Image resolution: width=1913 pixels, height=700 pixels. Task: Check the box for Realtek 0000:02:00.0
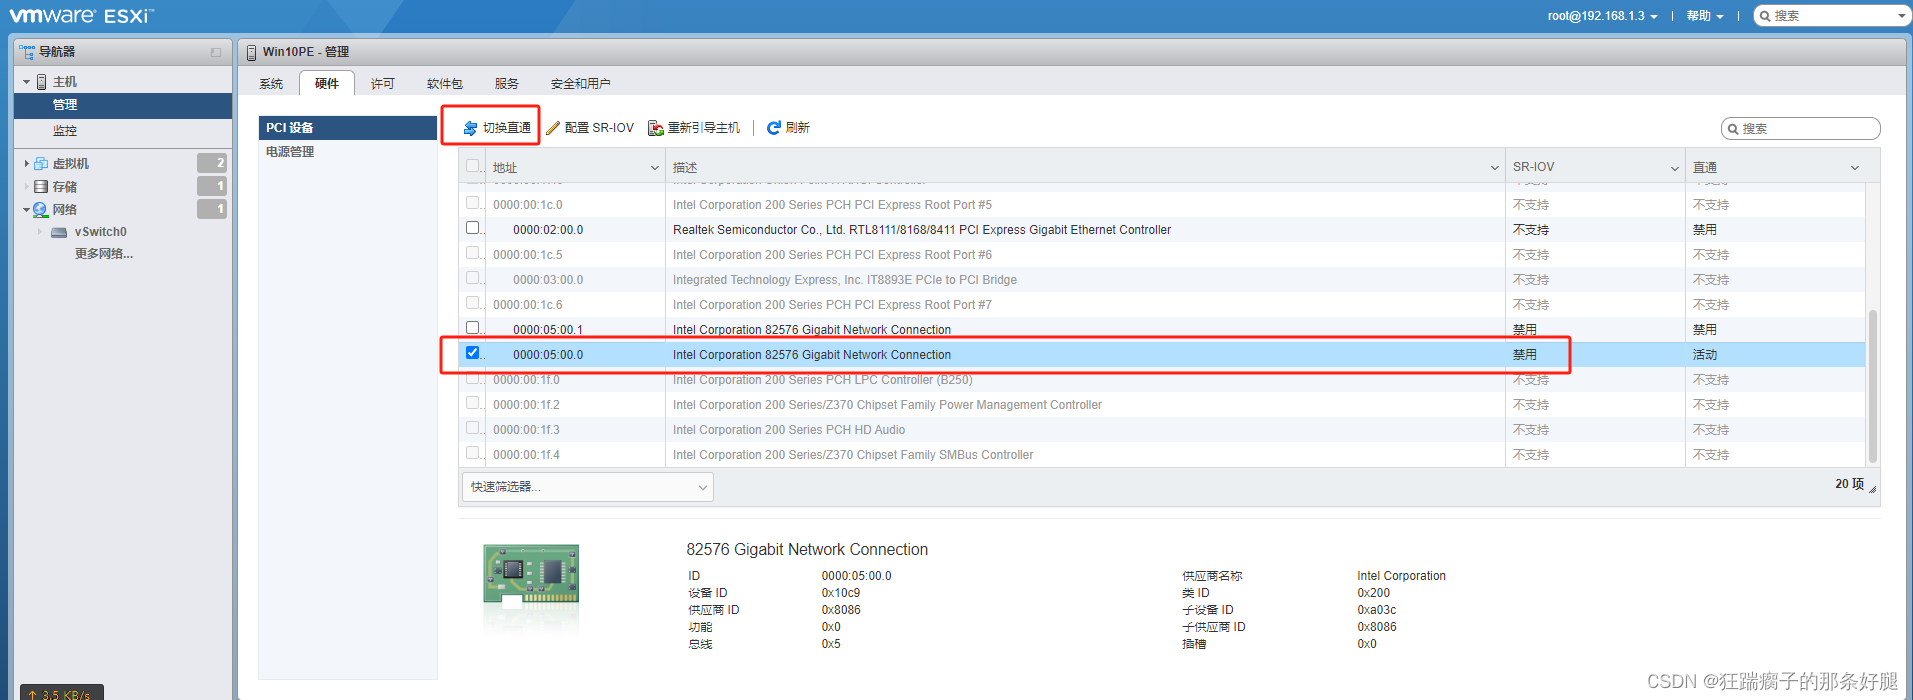(473, 228)
